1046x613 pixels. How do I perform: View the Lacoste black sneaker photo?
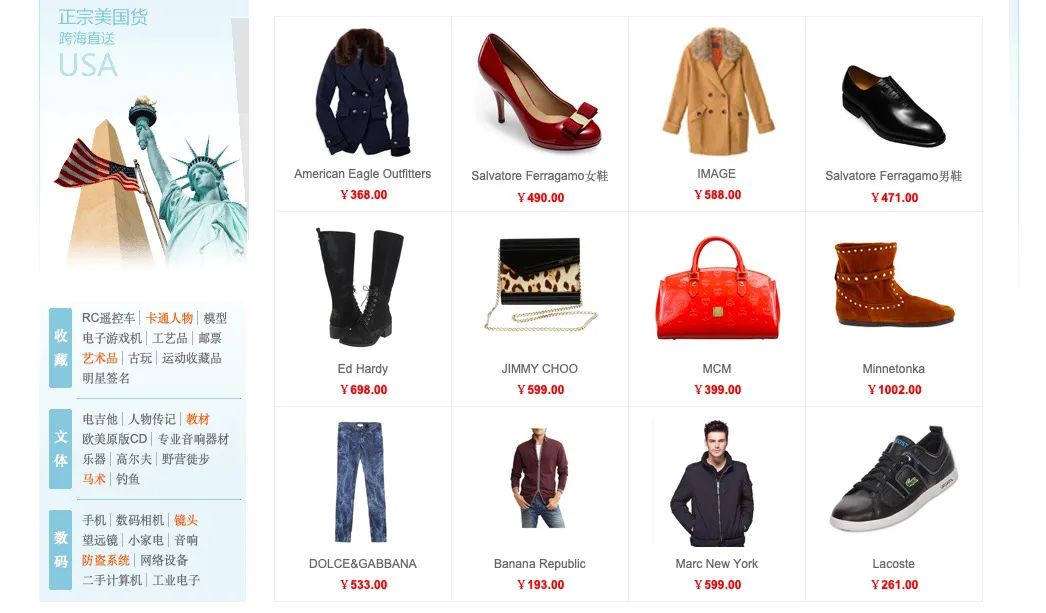[x=894, y=478]
